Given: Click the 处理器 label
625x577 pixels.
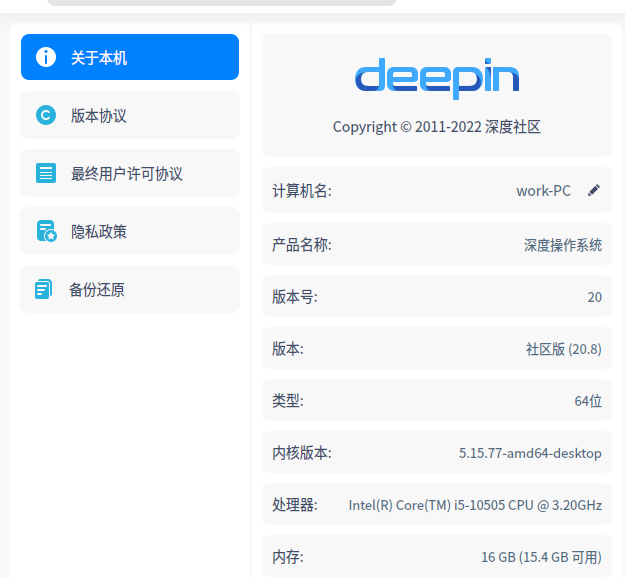Looking at the screenshot, I should 295,505.
